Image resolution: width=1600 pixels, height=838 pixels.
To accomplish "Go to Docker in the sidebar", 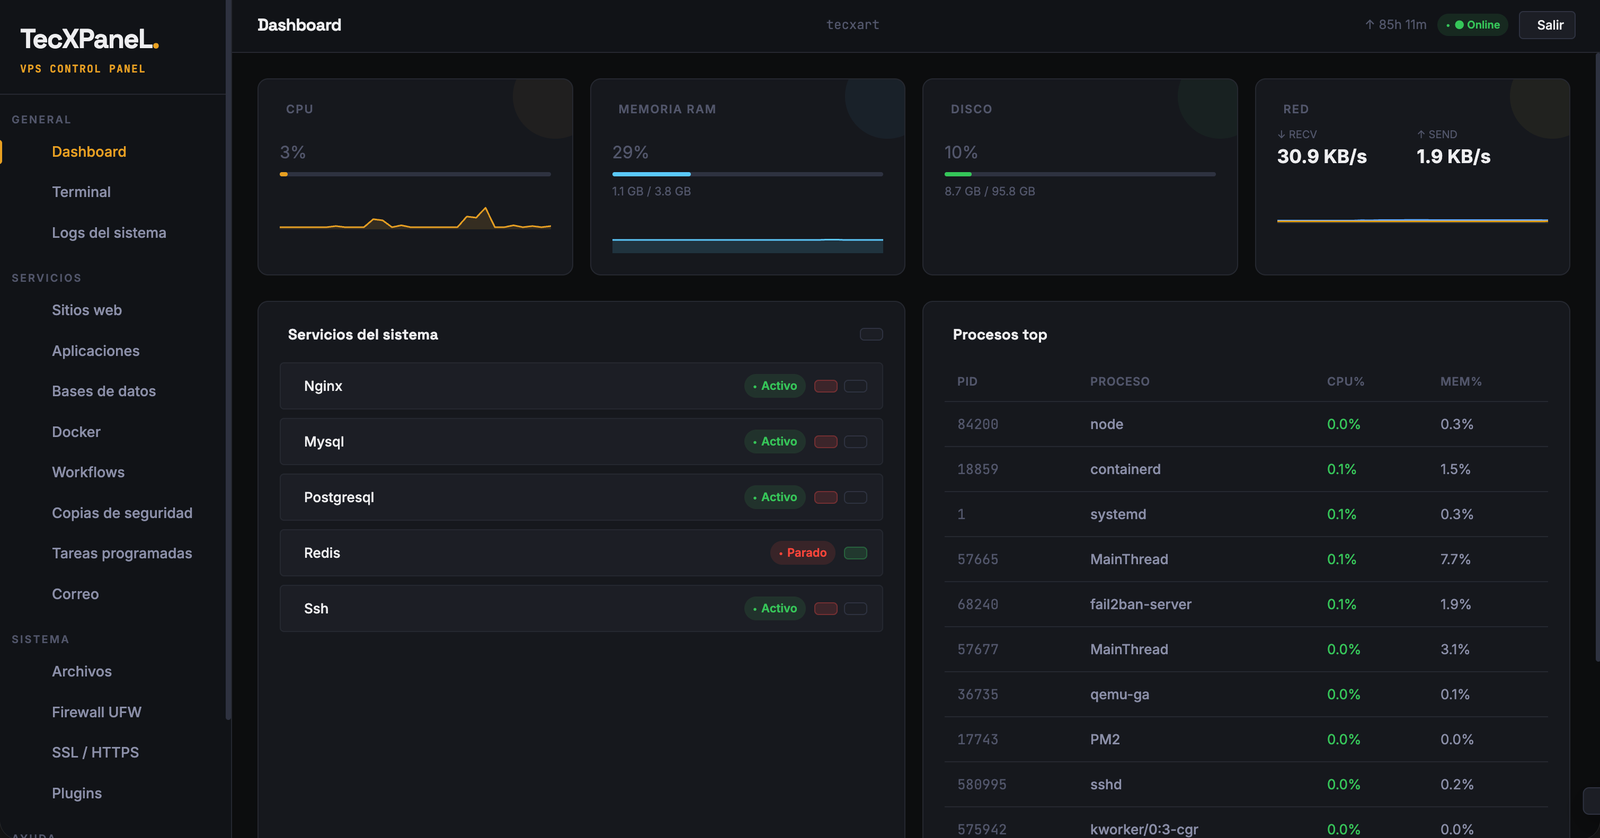I will [76, 432].
